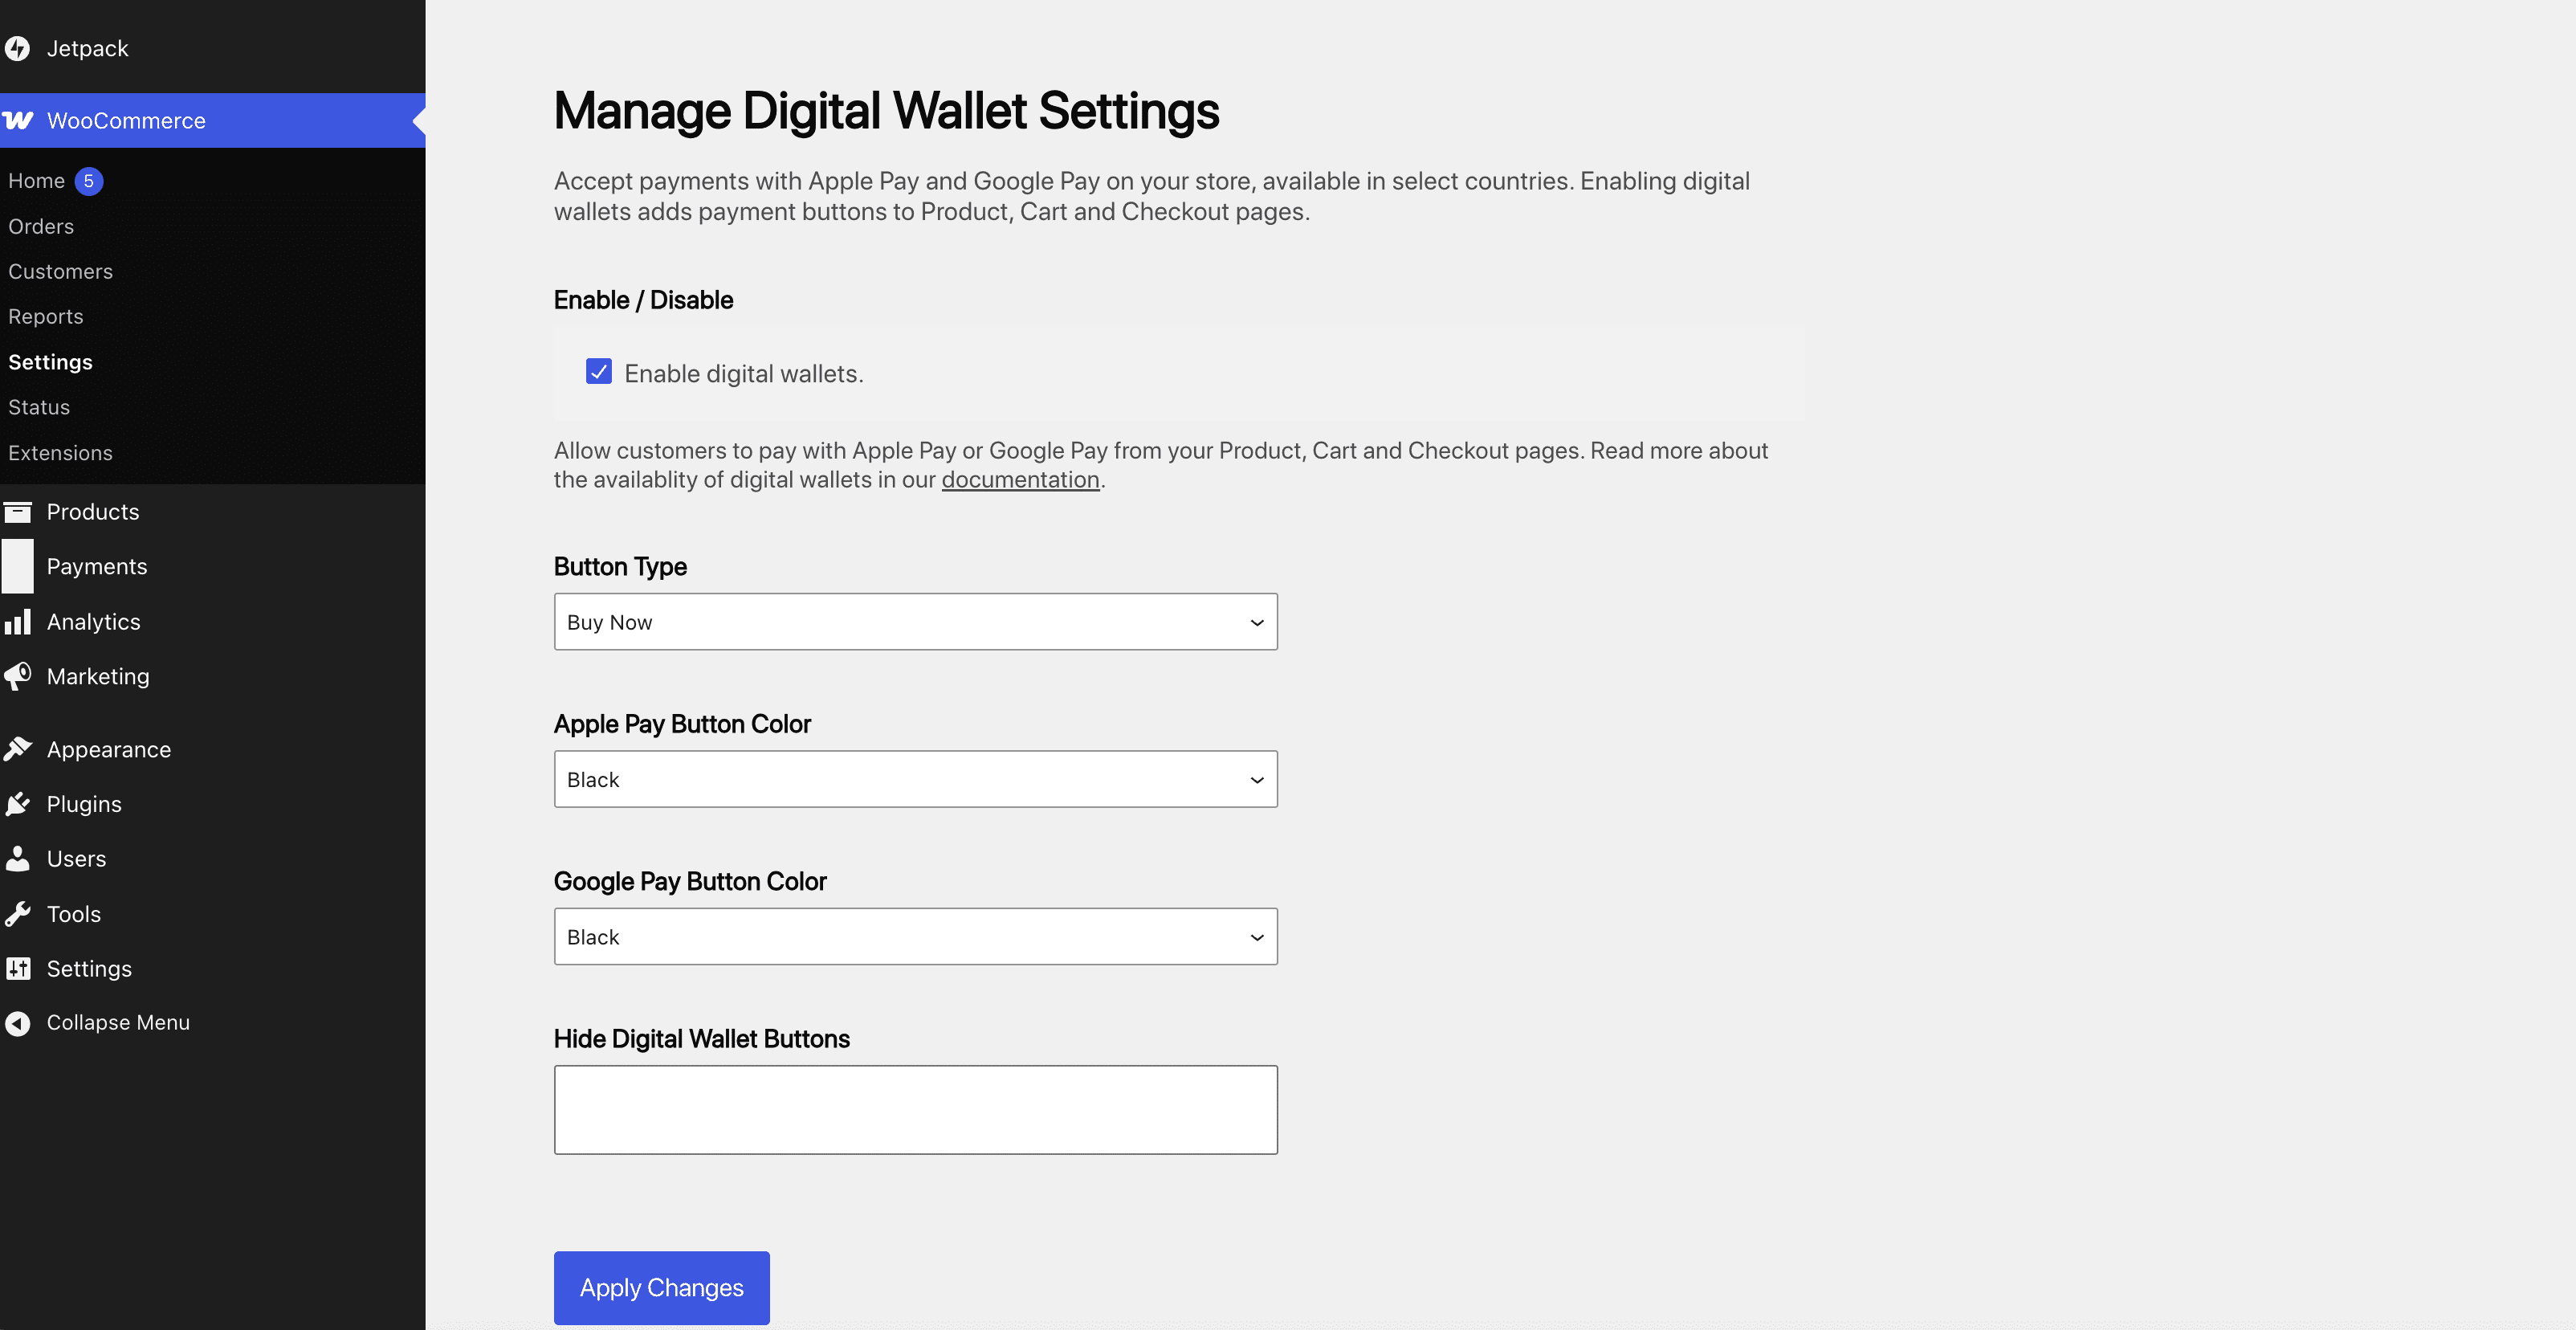This screenshot has height=1330, width=2576.
Task: Open the Button Type dropdown
Action: pos(914,621)
